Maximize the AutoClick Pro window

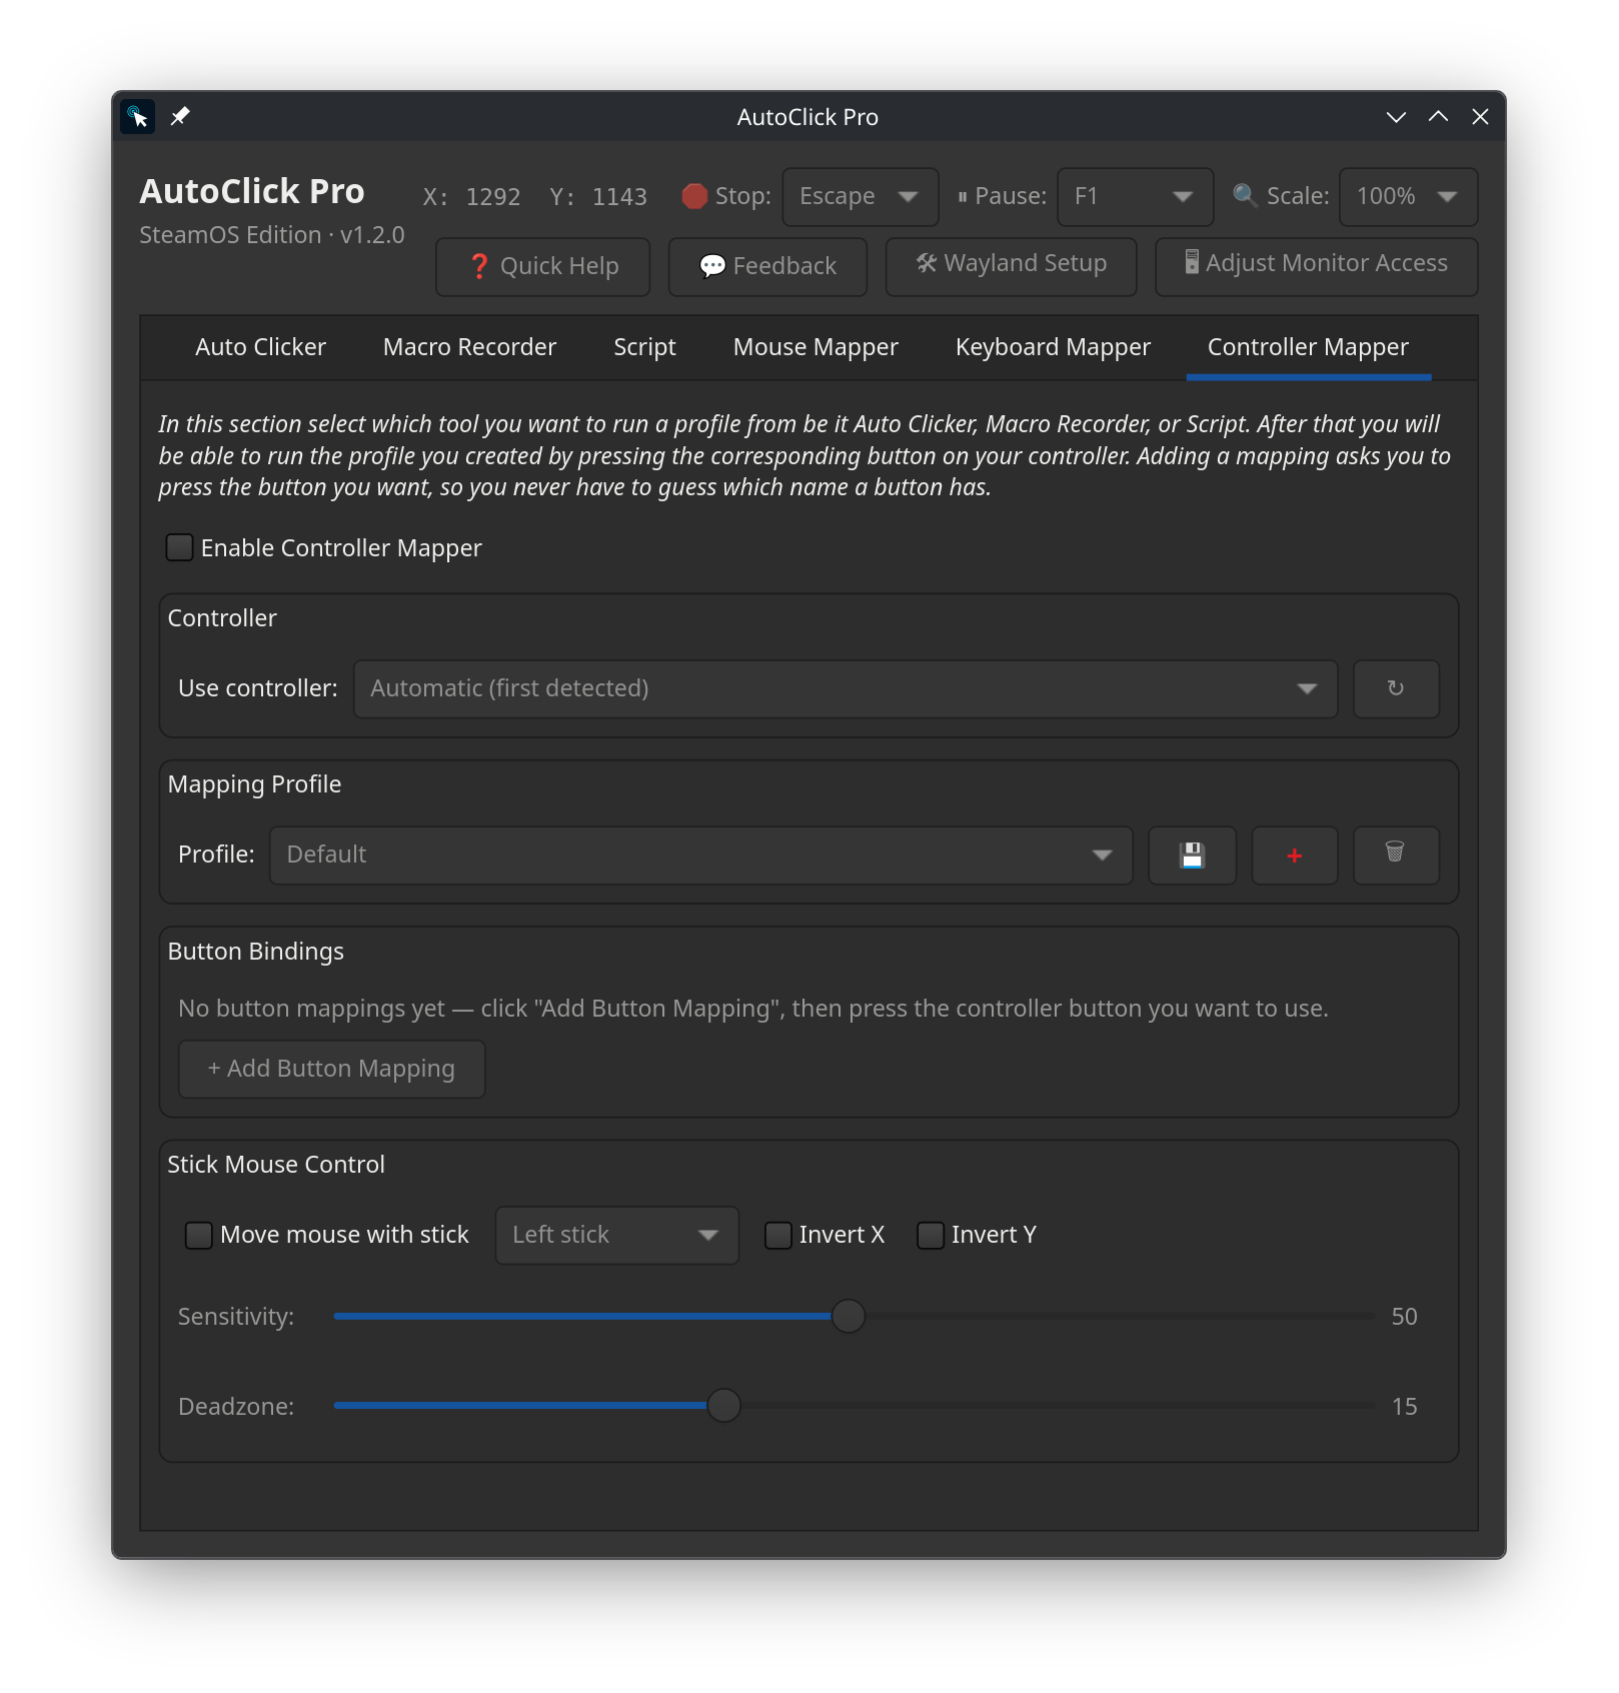[1438, 117]
